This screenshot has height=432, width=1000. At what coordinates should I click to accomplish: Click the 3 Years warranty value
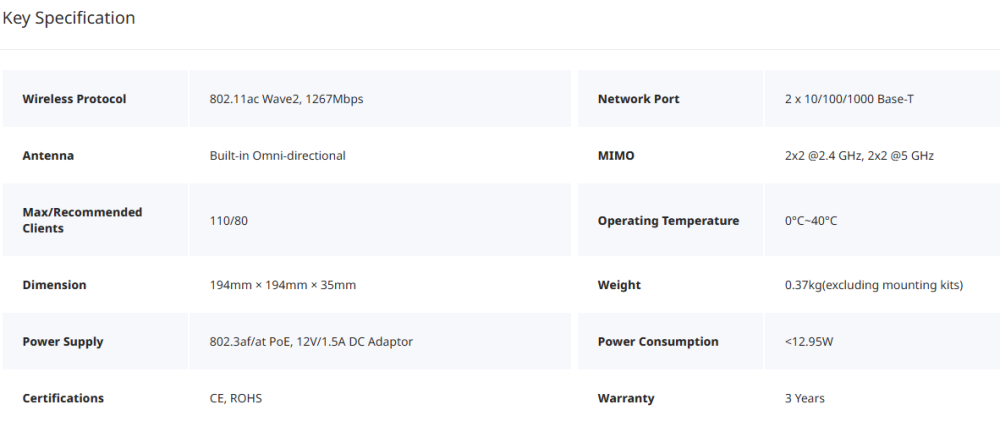pos(805,398)
